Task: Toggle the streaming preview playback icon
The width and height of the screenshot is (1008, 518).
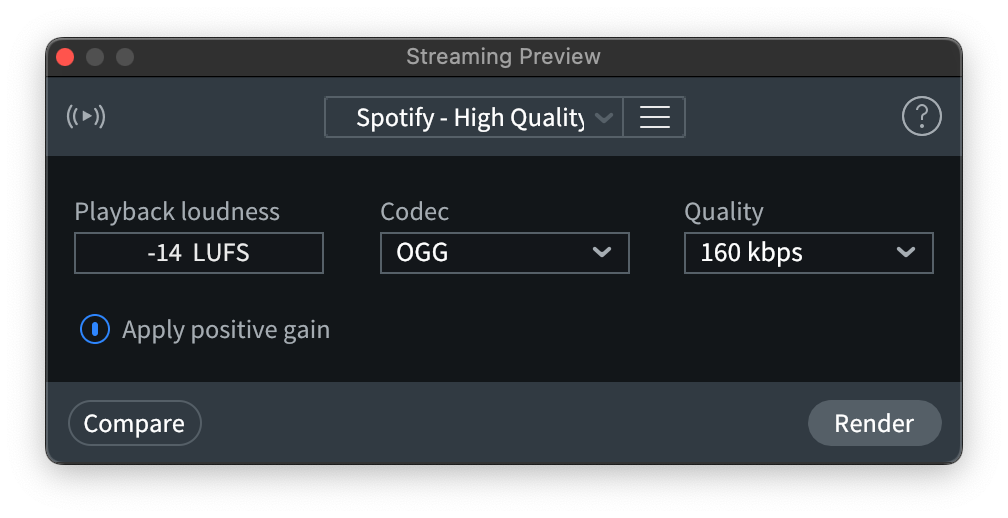Action: coord(86,117)
